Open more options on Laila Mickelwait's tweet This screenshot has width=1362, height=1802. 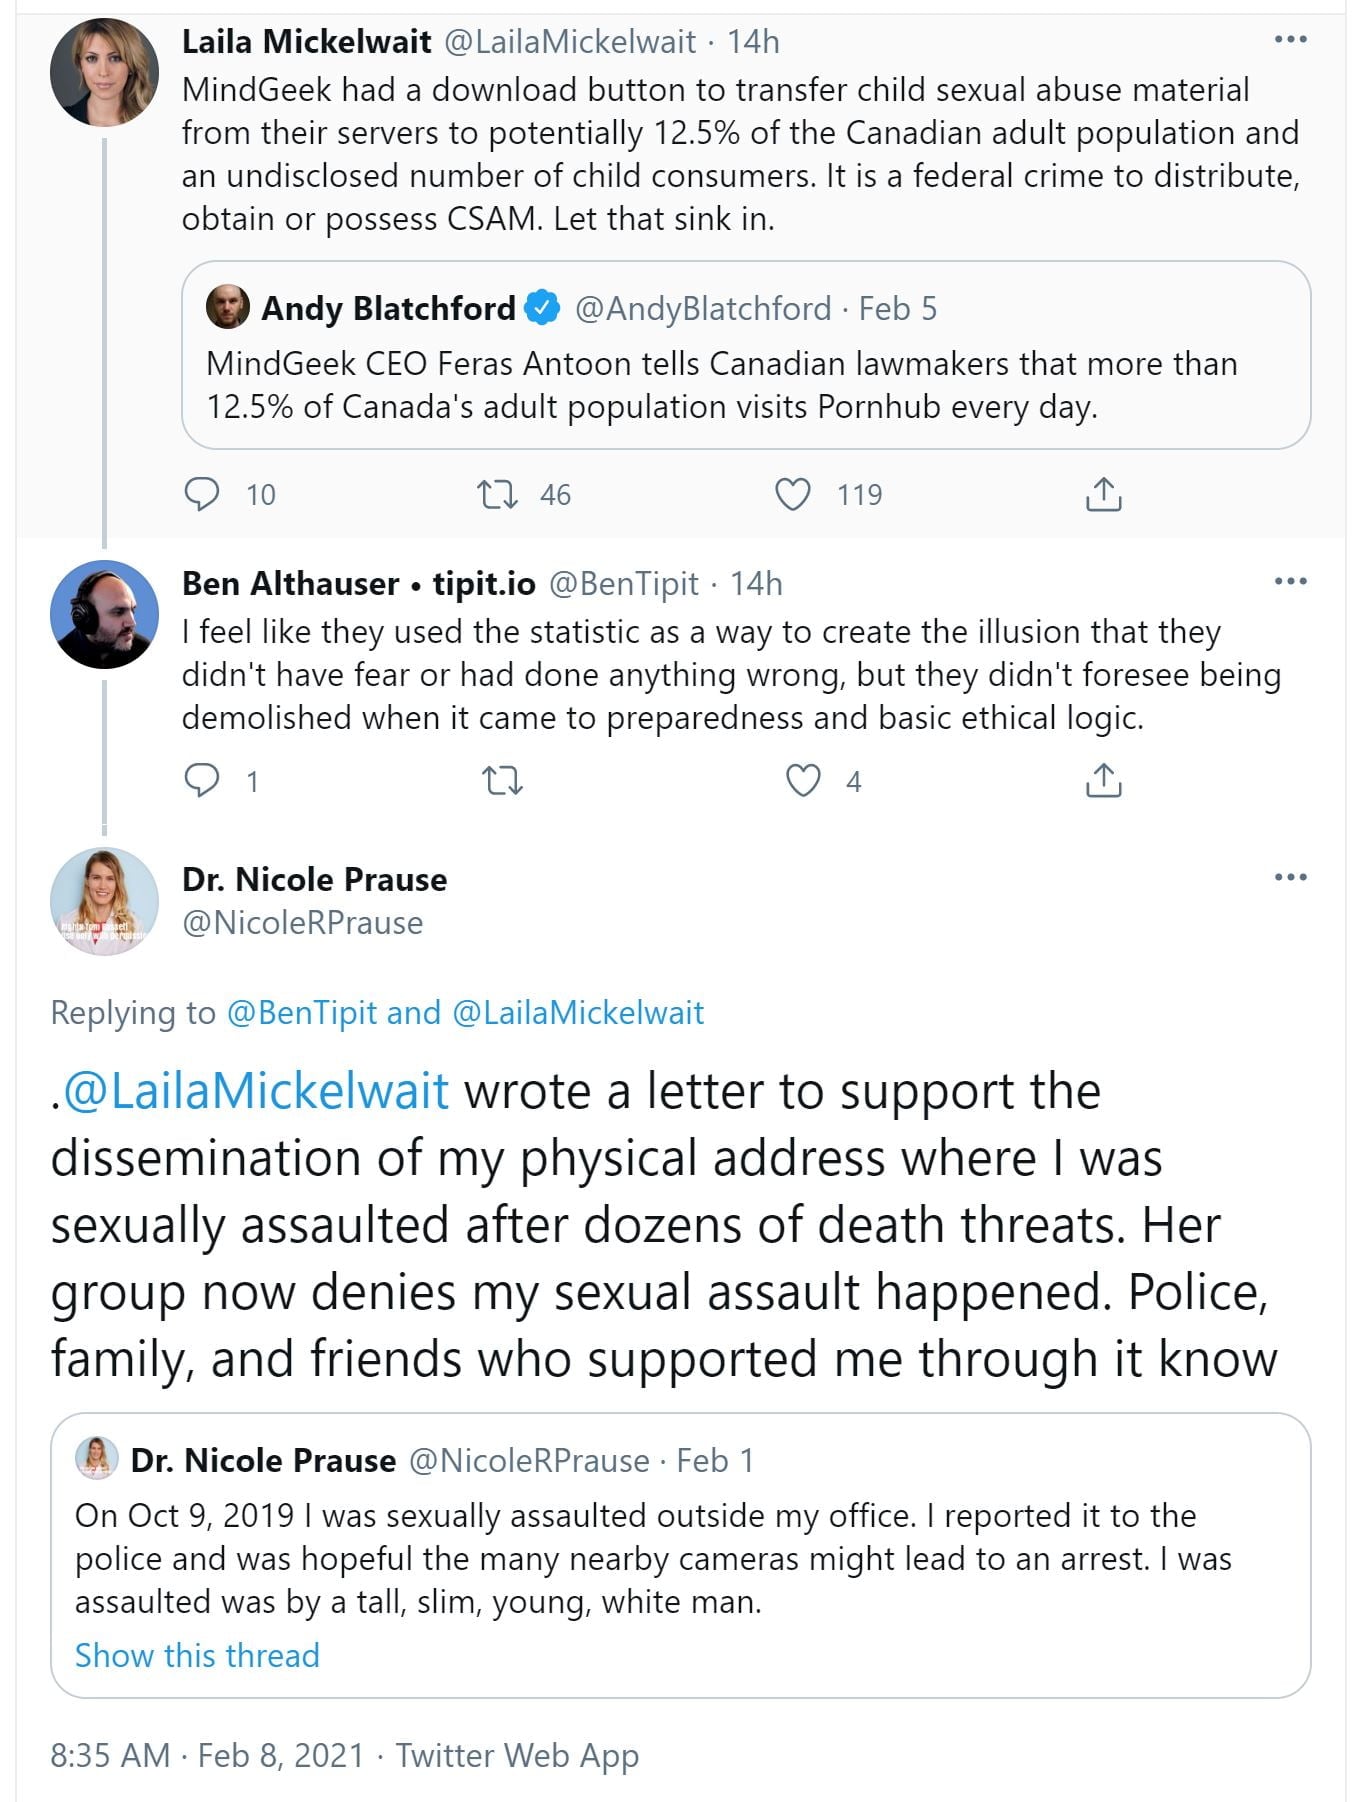pos(1290,40)
